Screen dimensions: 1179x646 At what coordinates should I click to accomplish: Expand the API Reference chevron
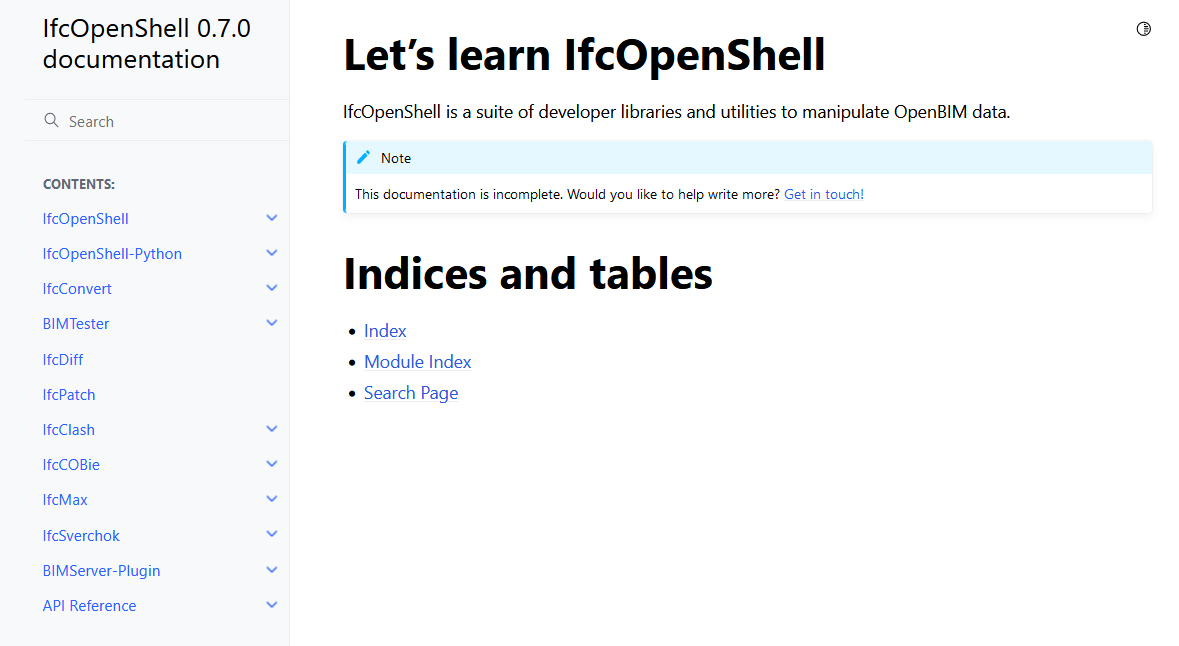271,605
